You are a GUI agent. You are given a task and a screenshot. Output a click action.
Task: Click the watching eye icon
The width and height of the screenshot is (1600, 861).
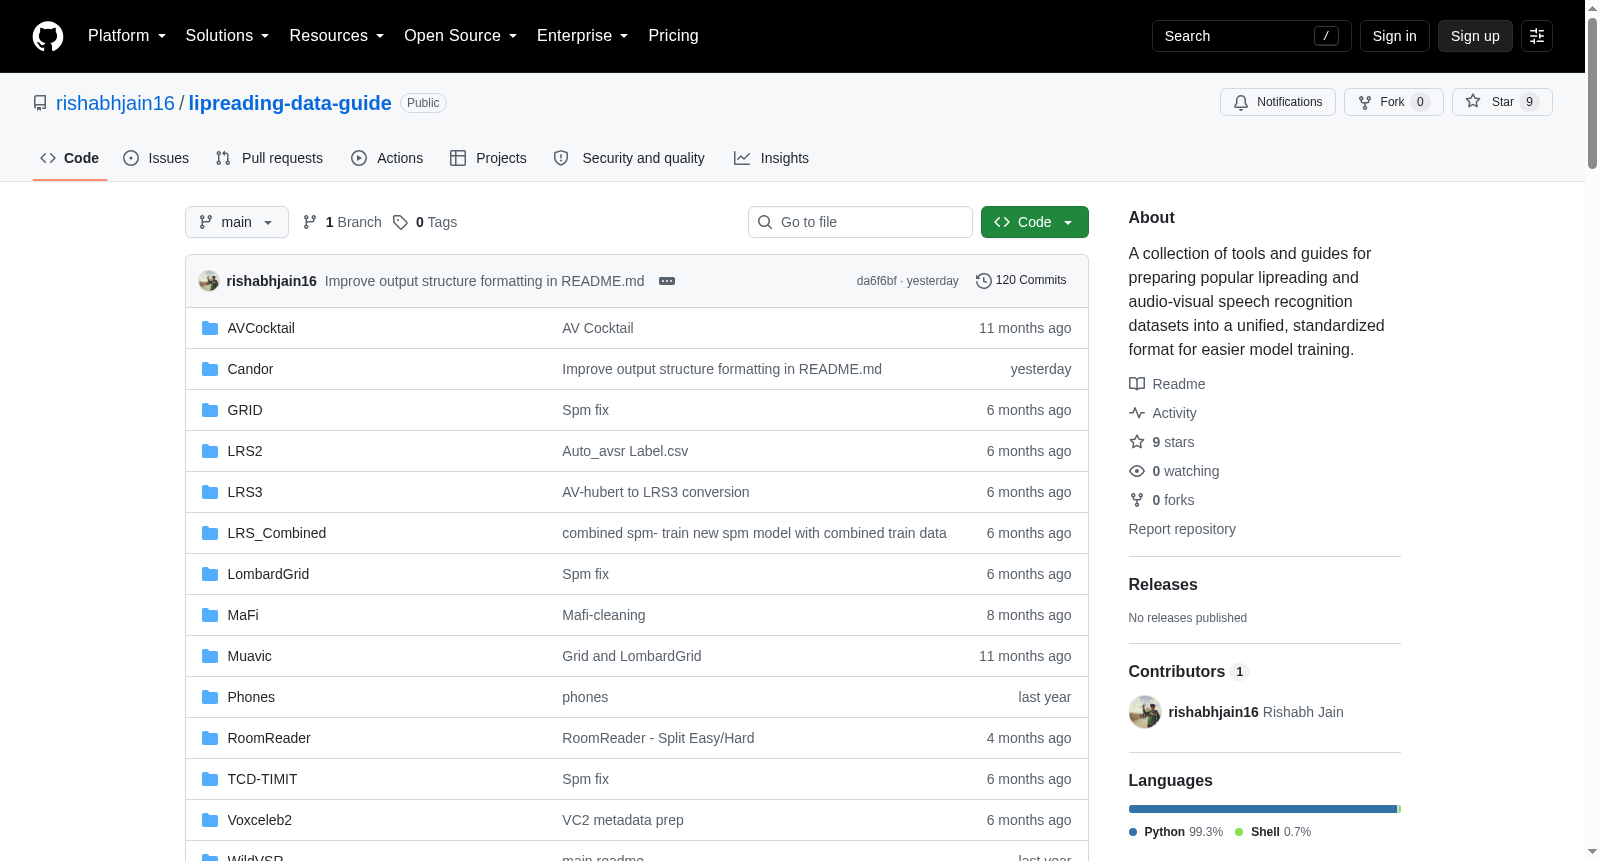click(x=1137, y=471)
